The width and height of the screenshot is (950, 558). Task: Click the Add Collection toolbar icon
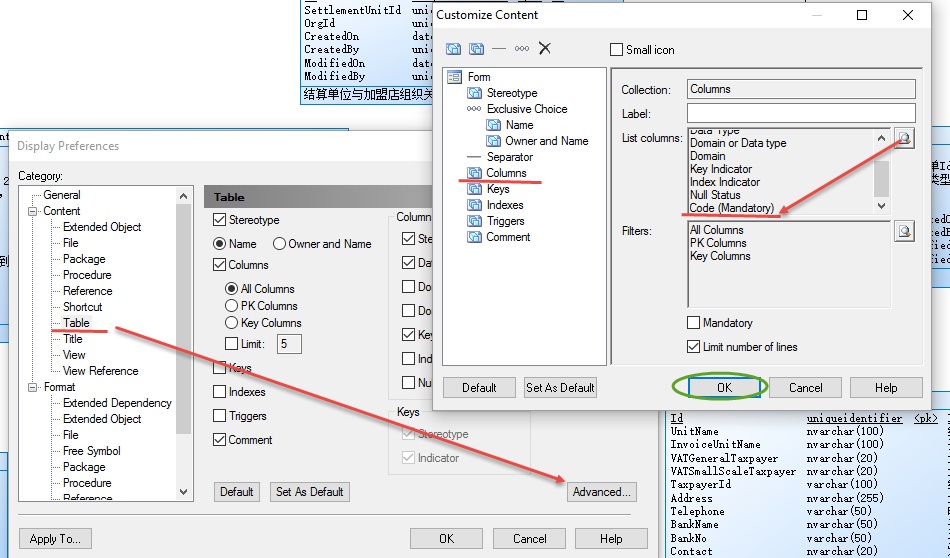click(477, 48)
